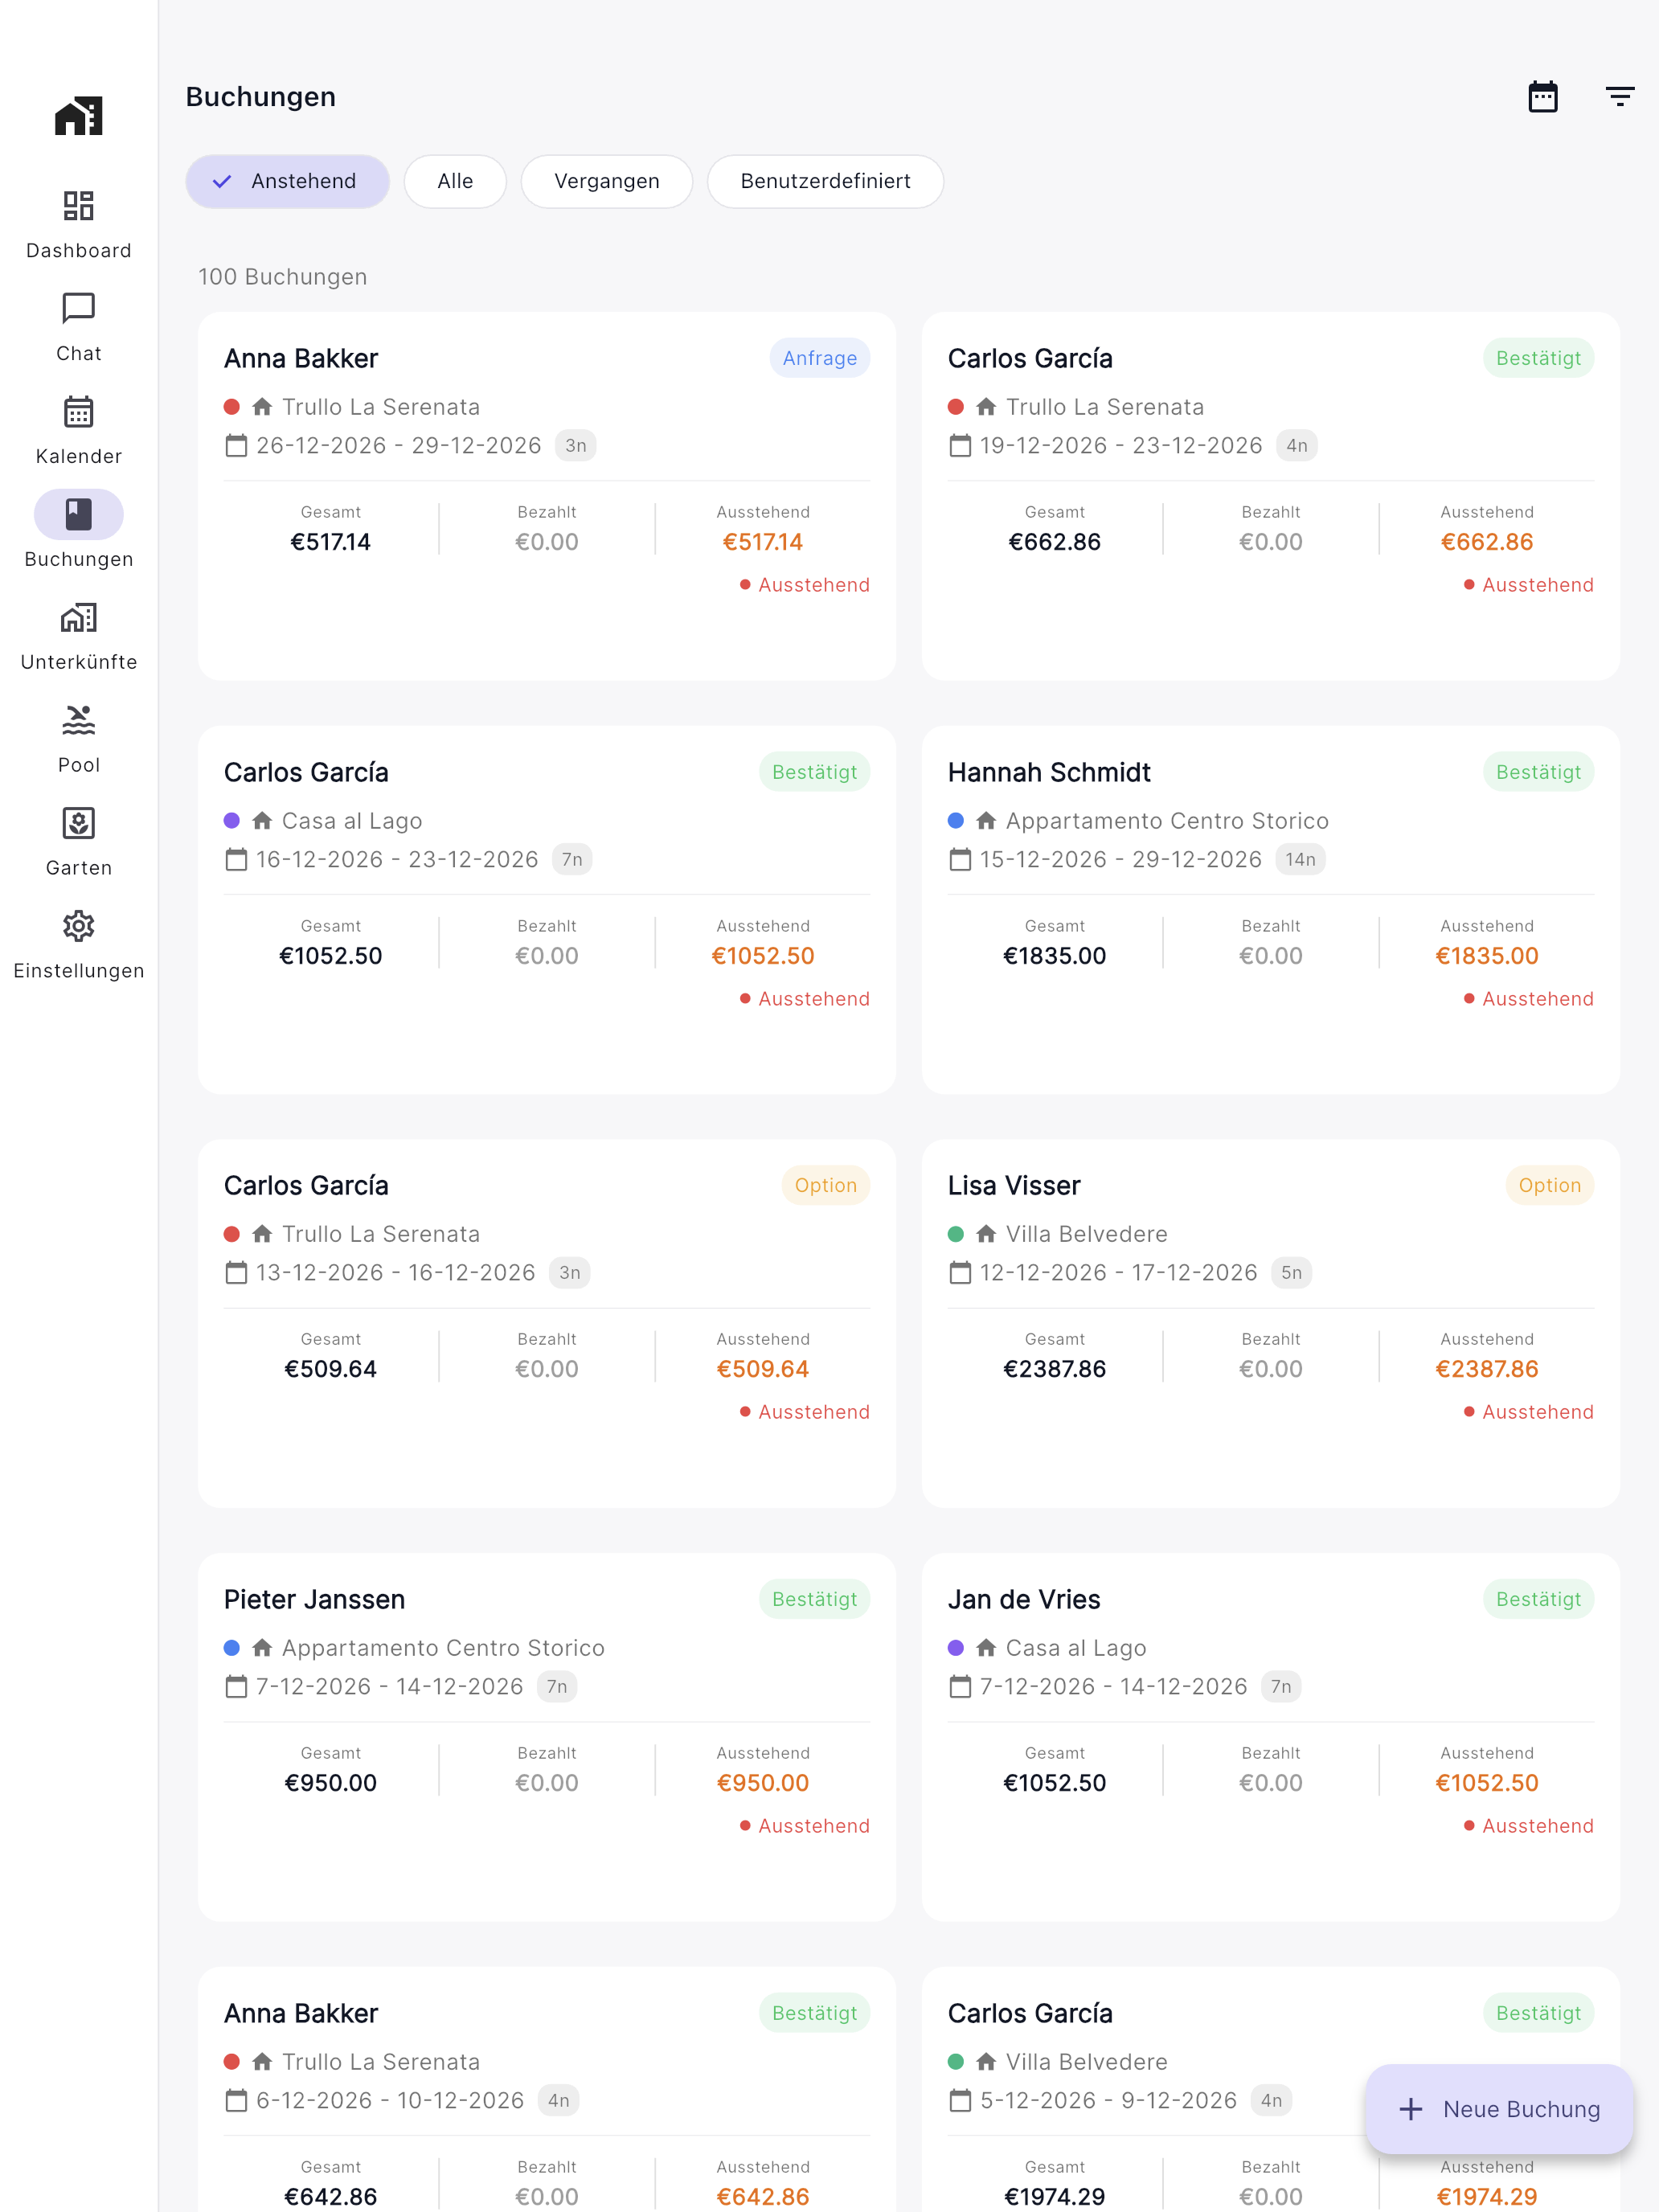Click "Trullo La Serenata" in the 19-12-2026 card
This screenshot has width=1659, height=2212.
[1105, 407]
